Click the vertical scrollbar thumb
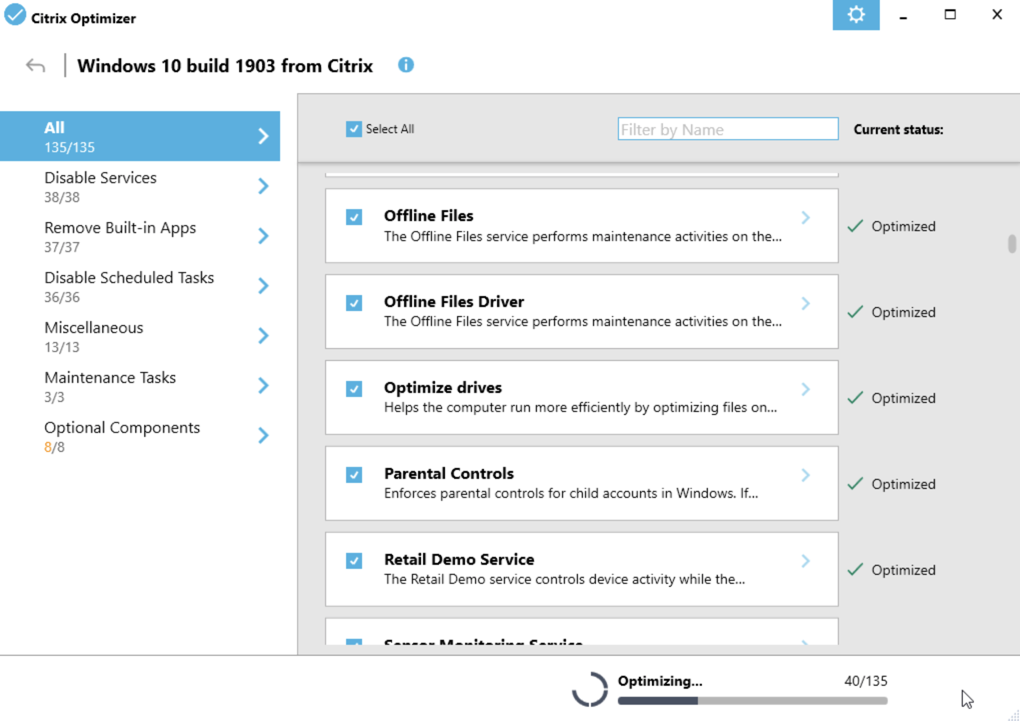The image size is (1020, 721). tap(1012, 243)
